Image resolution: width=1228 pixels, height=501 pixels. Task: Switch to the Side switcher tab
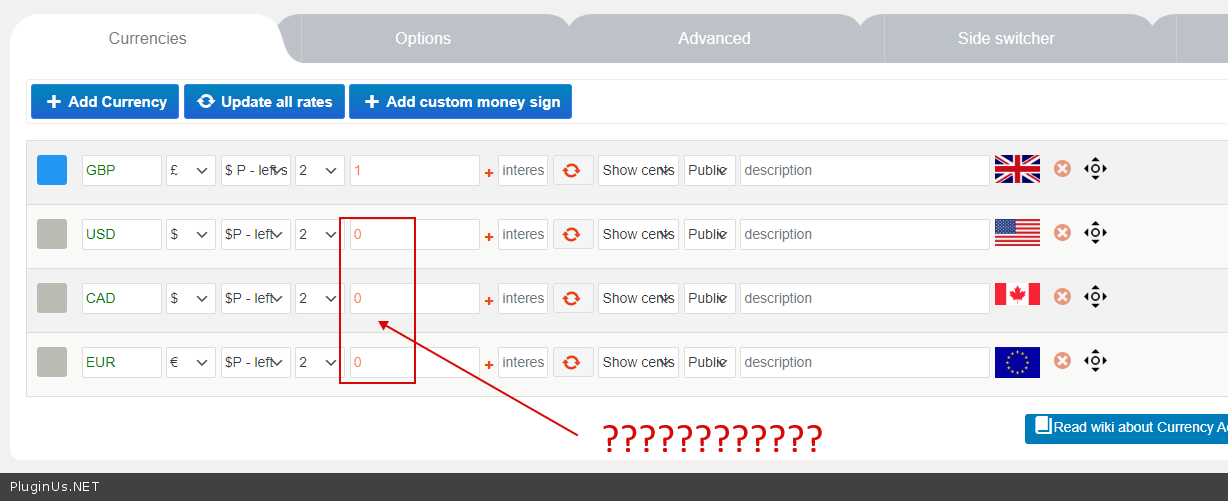1006,38
